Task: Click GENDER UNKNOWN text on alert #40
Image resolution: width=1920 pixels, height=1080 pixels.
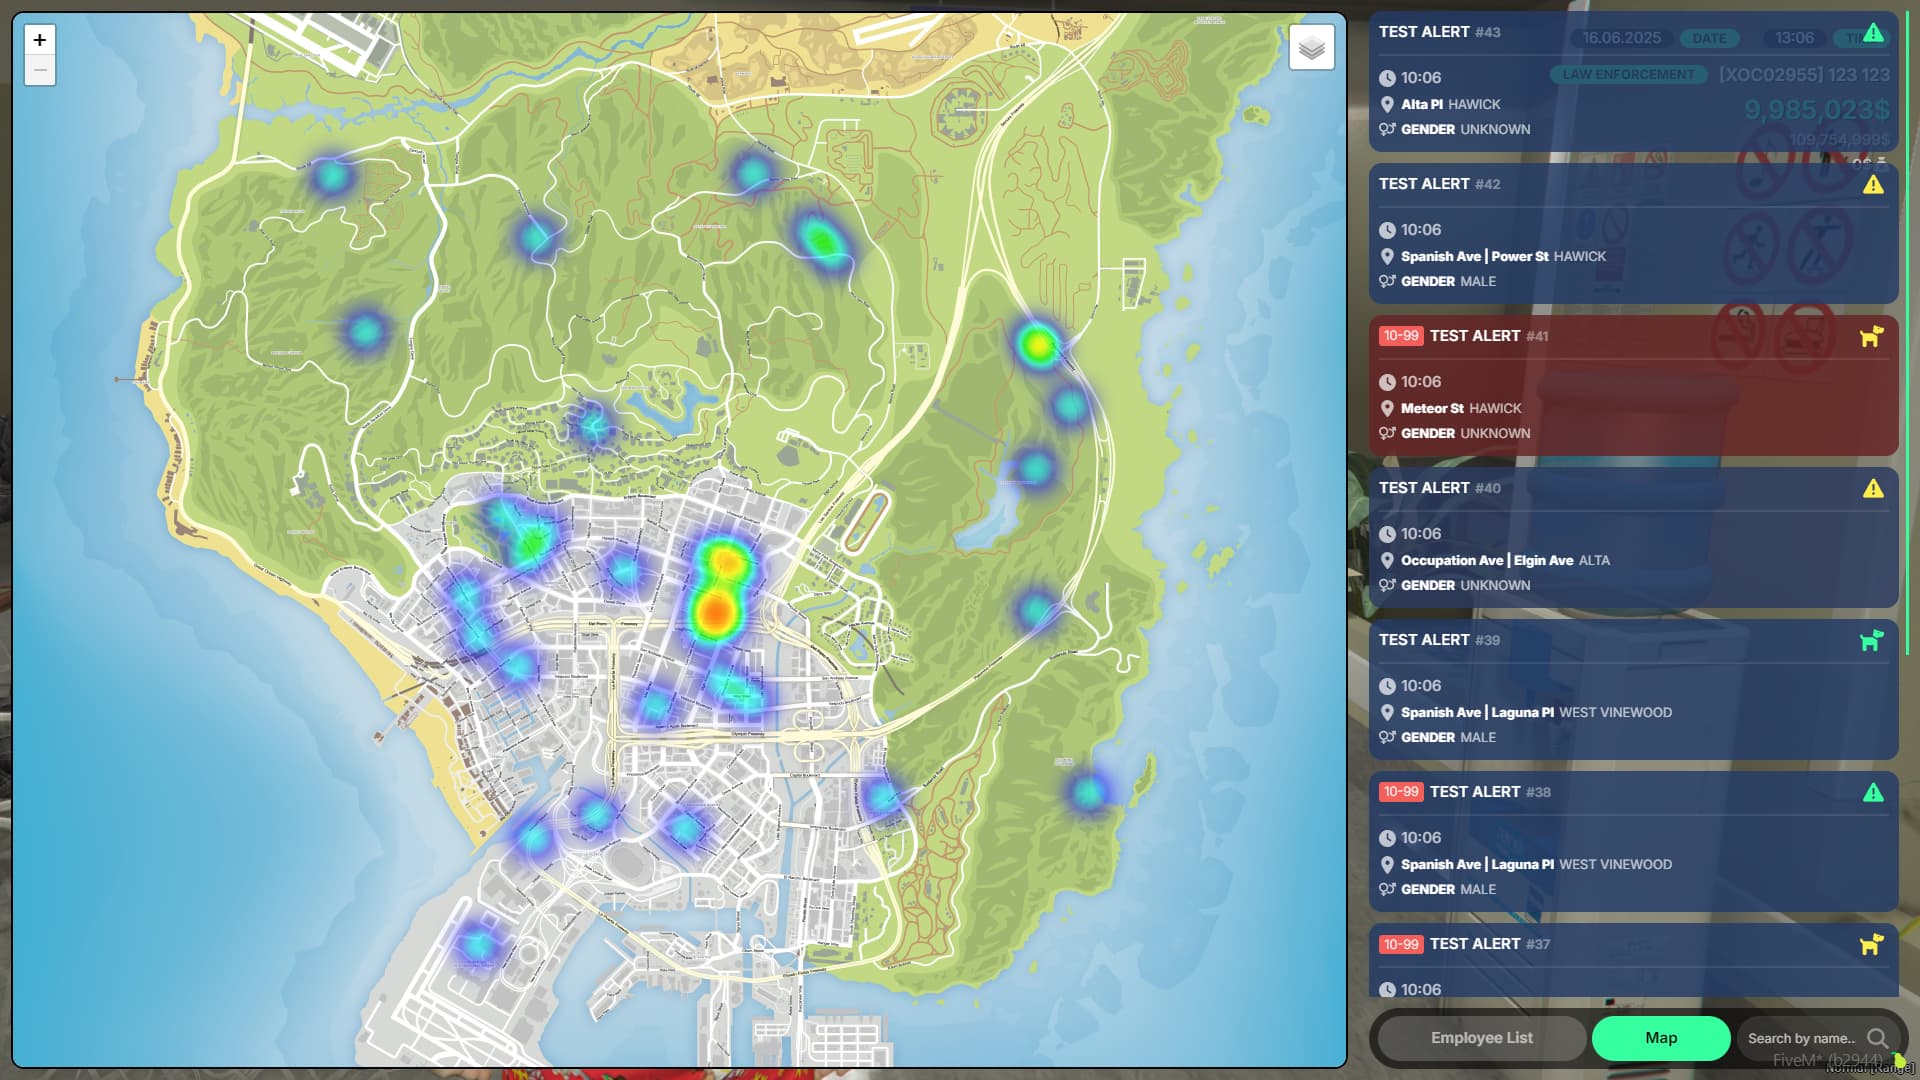Action: click(1465, 585)
